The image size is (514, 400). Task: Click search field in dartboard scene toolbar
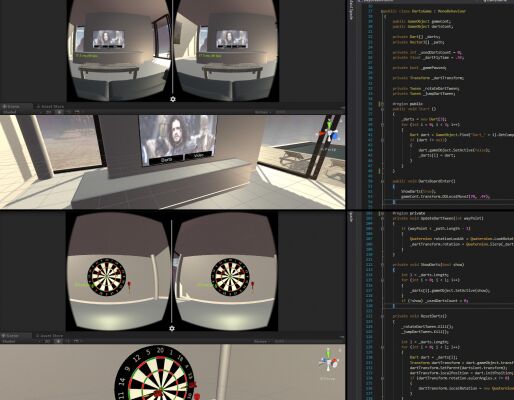click(x=308, y=341)
